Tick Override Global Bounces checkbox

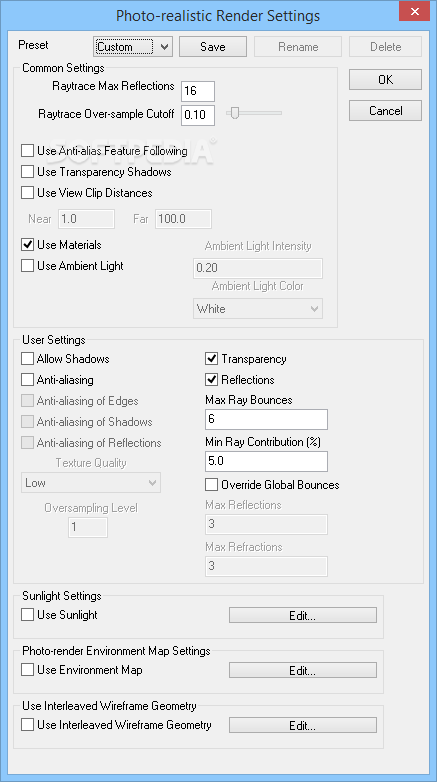(x=212, y=484)
